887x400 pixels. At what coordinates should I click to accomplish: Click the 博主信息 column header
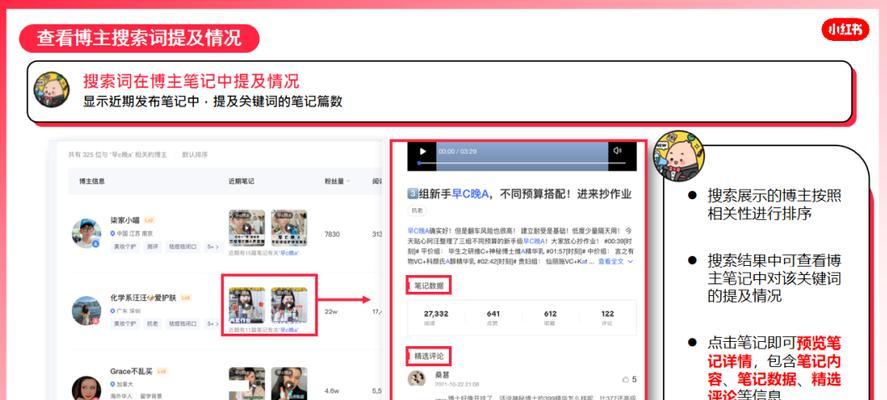point(92,181)
